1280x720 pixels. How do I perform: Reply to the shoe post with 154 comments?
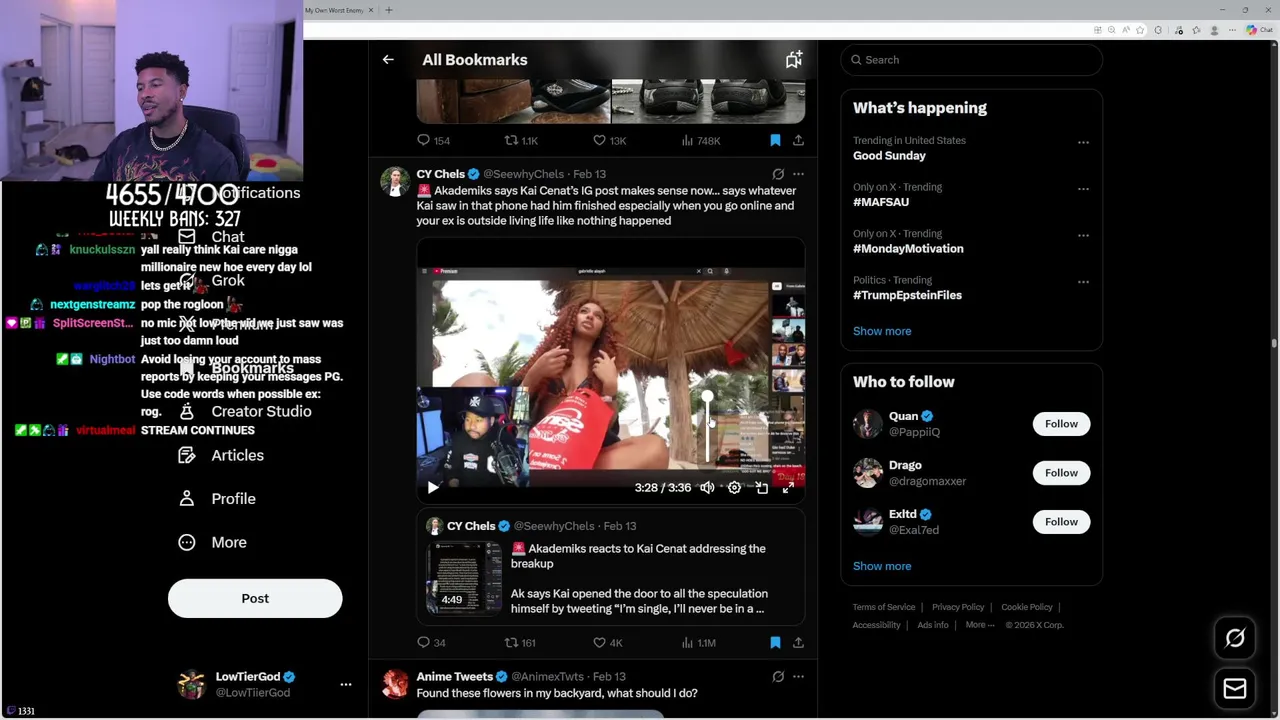pos(433,141)
